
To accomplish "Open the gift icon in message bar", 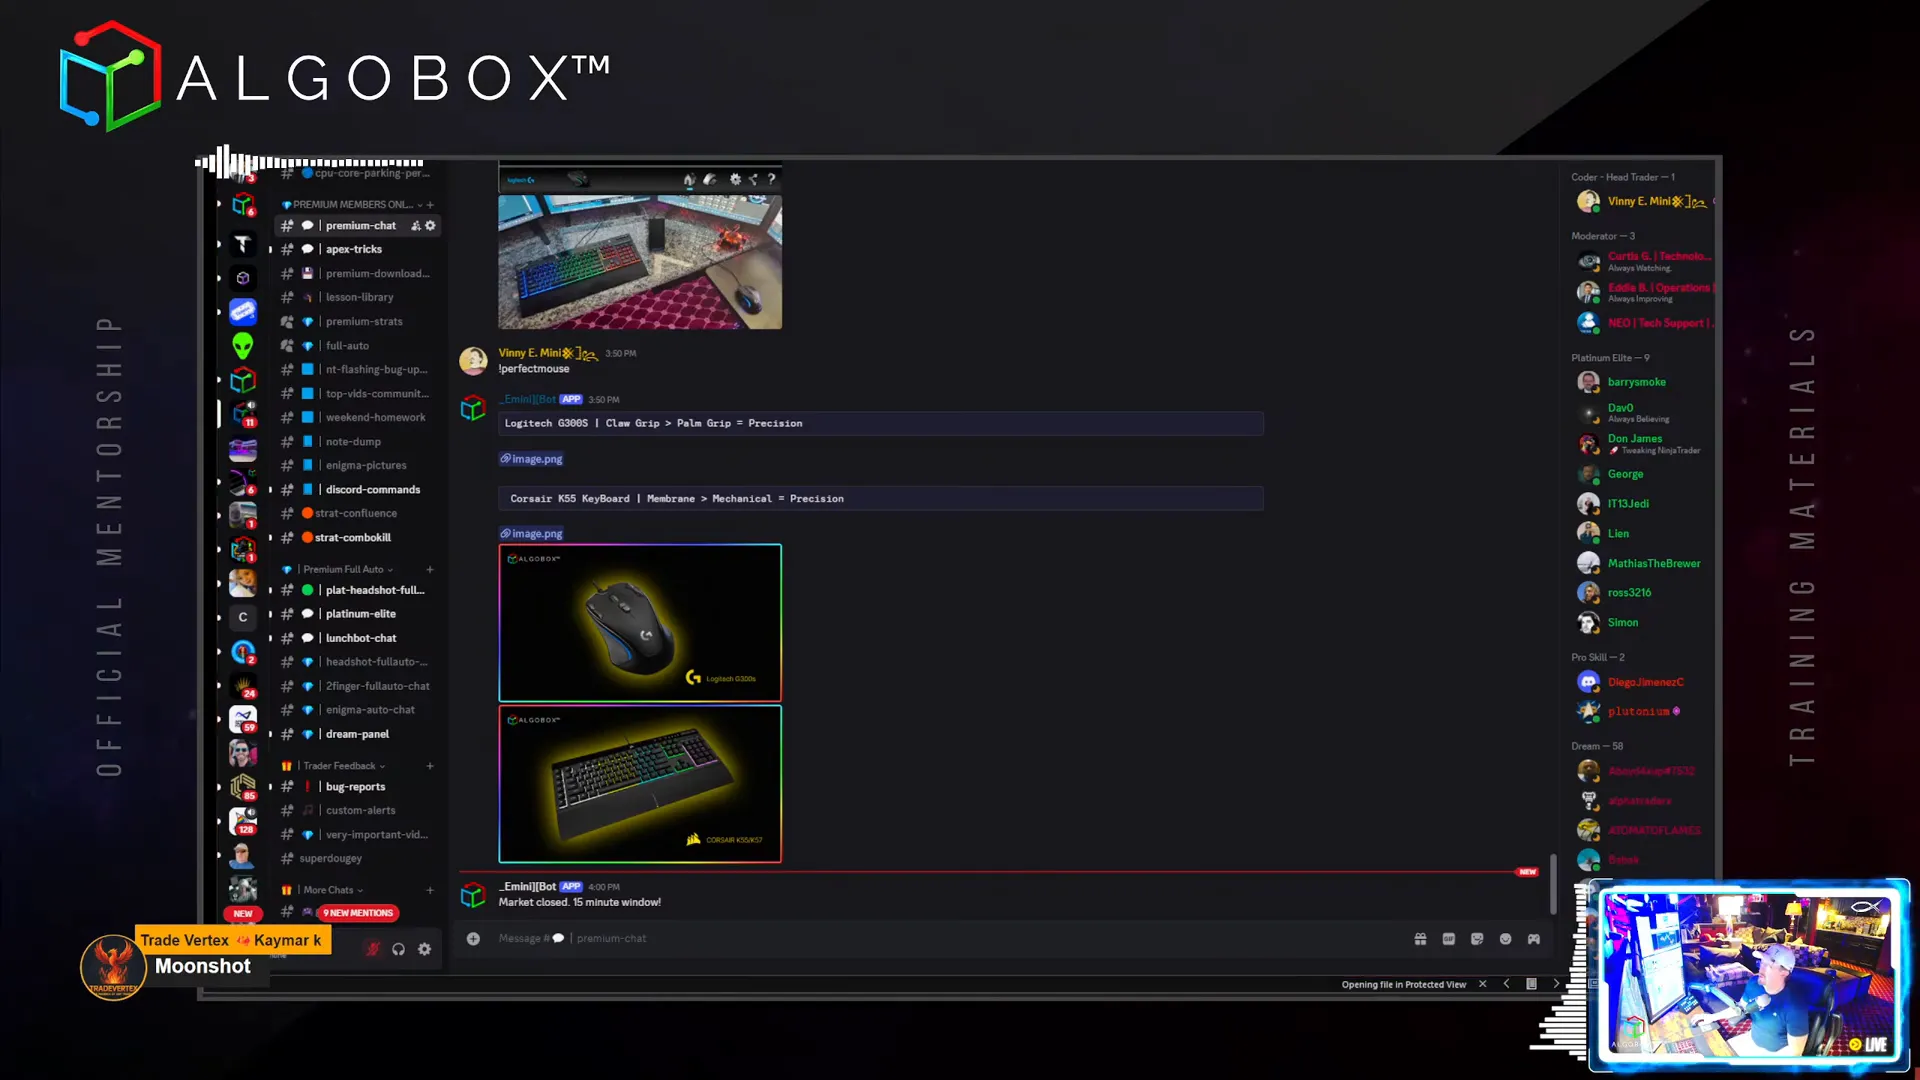I will 1420,939.
